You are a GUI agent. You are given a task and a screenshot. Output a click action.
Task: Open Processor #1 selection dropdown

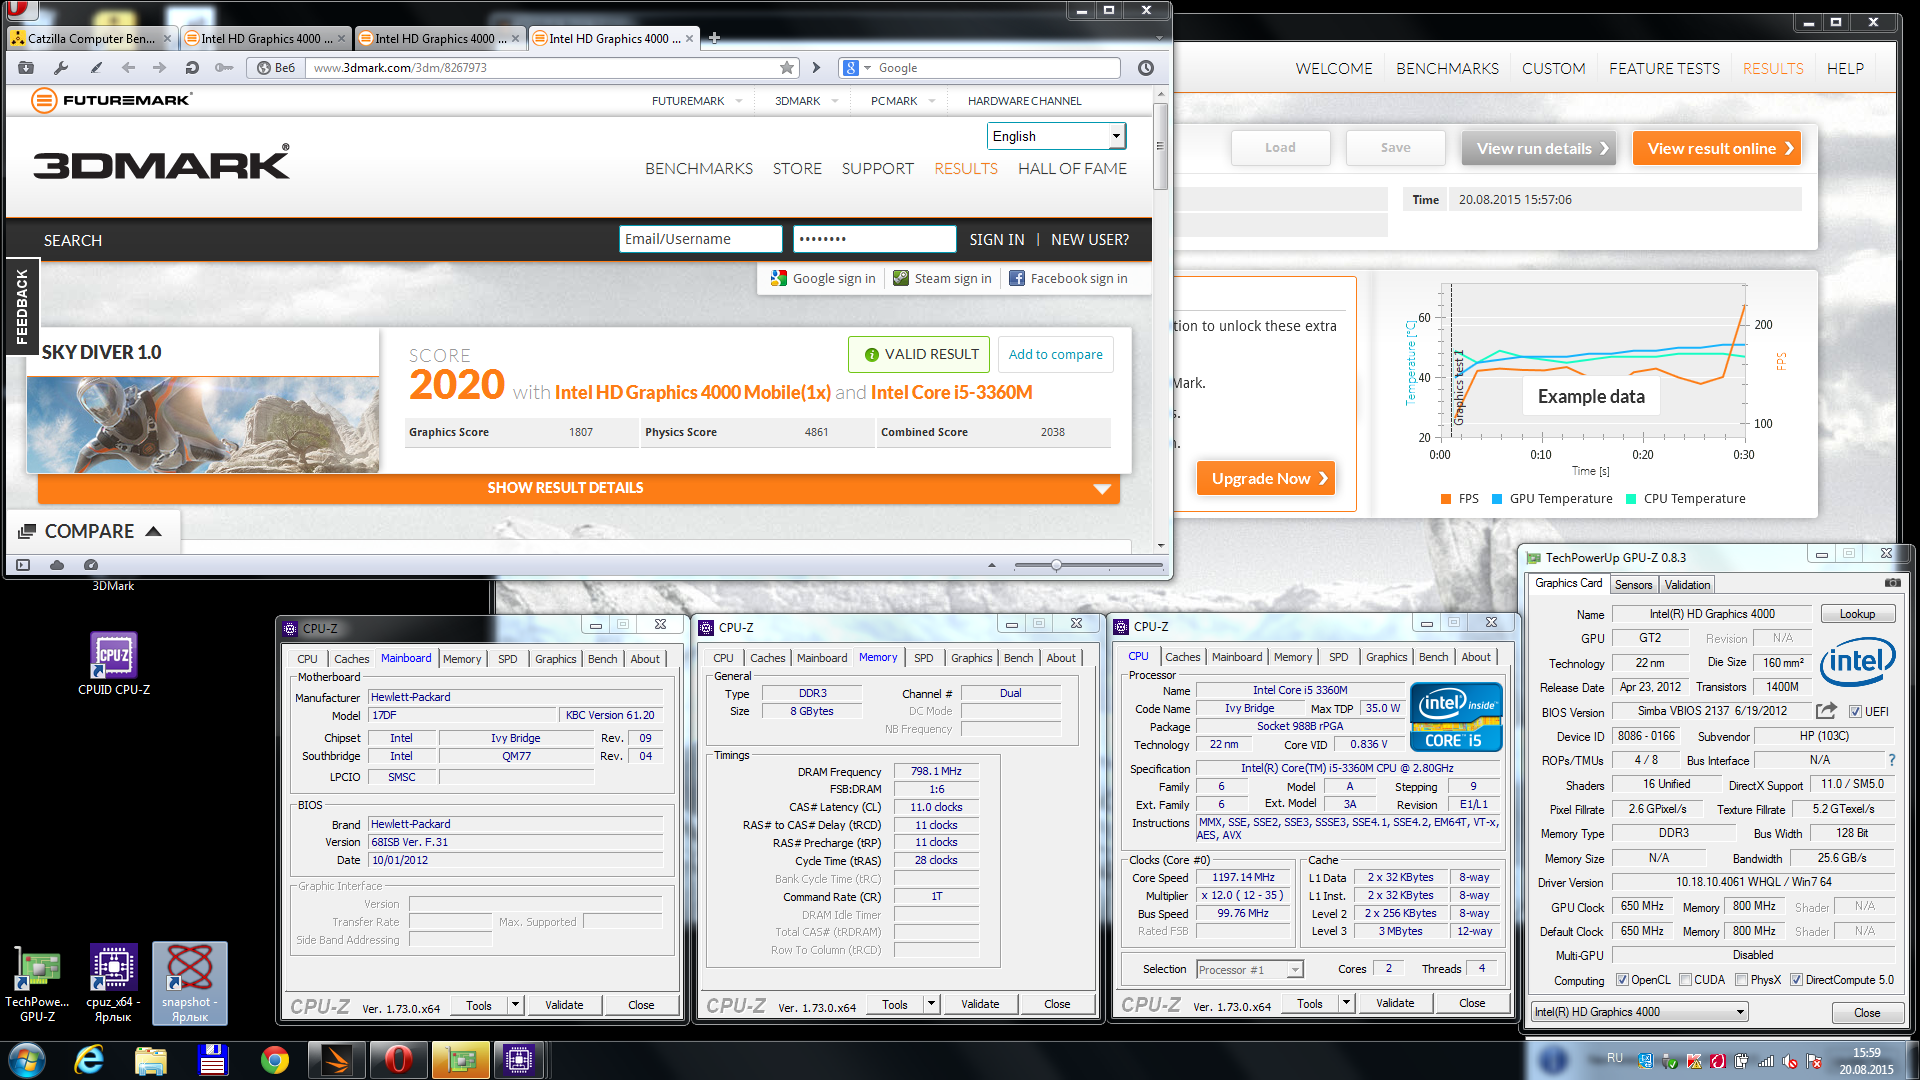click(1249, 969)
